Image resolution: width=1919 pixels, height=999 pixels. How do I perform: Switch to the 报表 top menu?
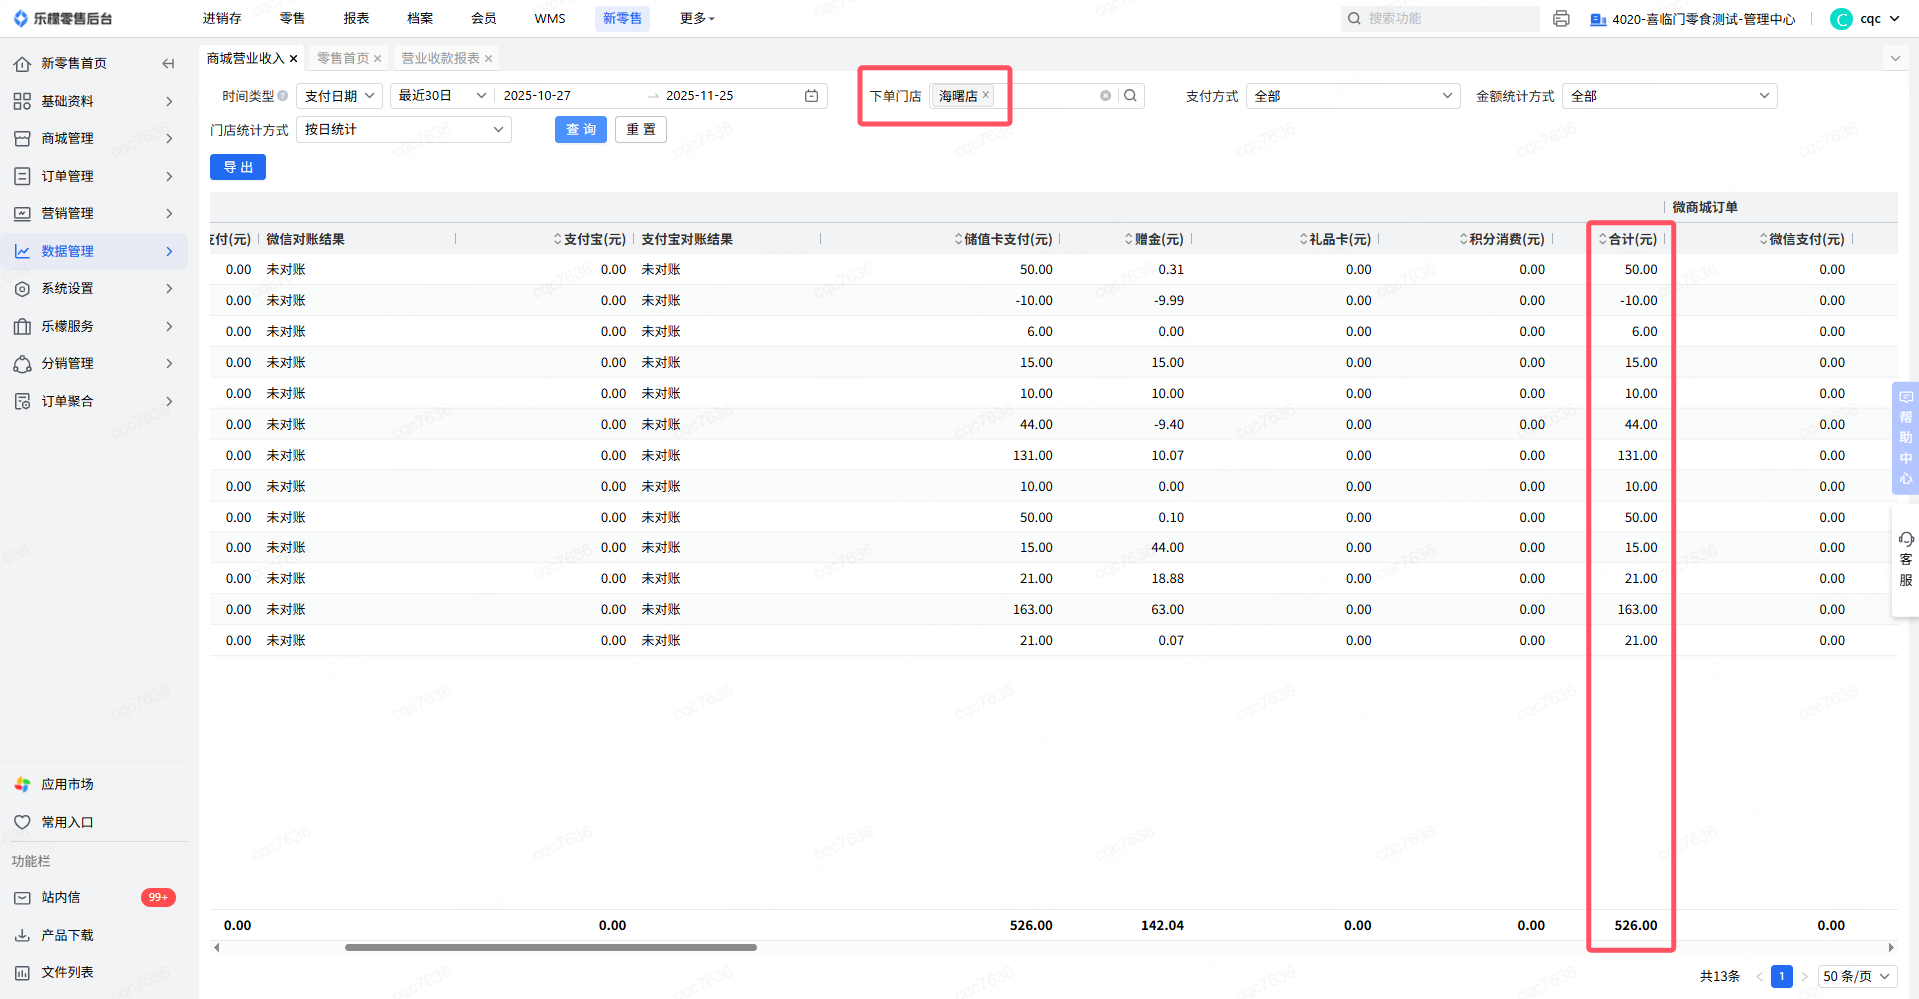[356, 18]
